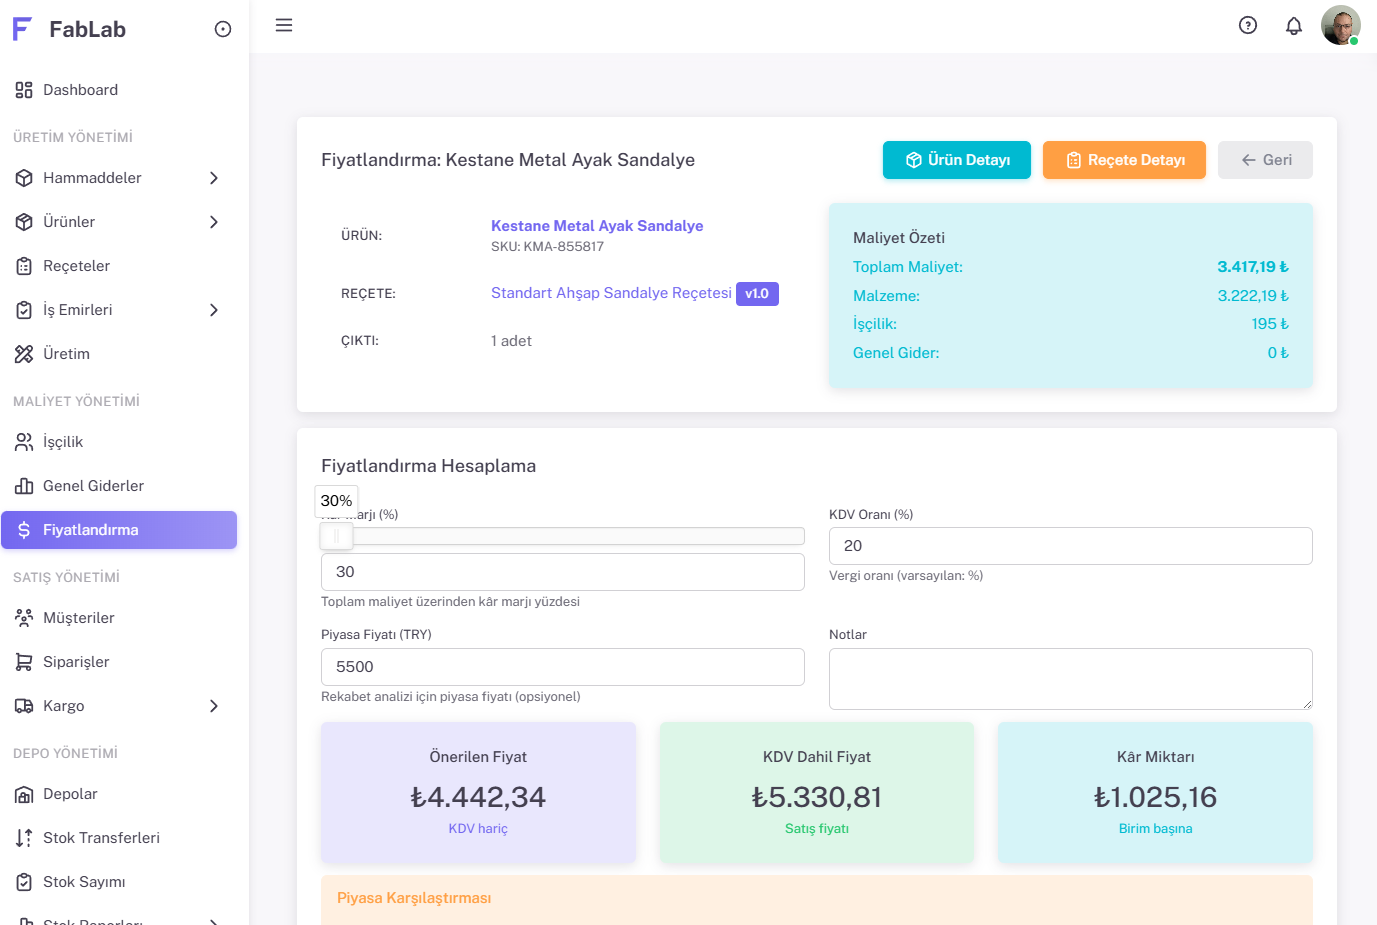Click the Dashboard grid icon

pyautogui.click(x=24, y=90)
